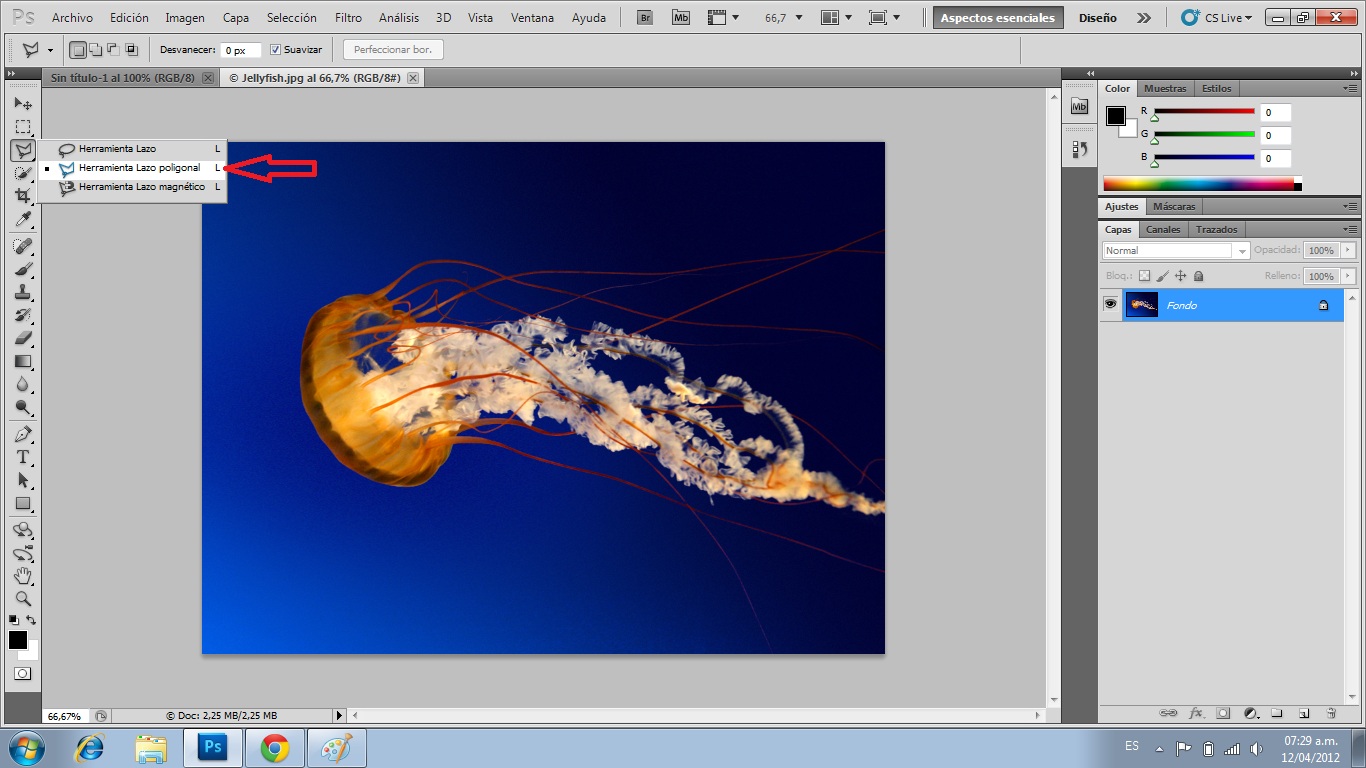Open the Mini Bridge collapsed panel icon
Screen dimensions: 1366x768
coord(1079,106)
